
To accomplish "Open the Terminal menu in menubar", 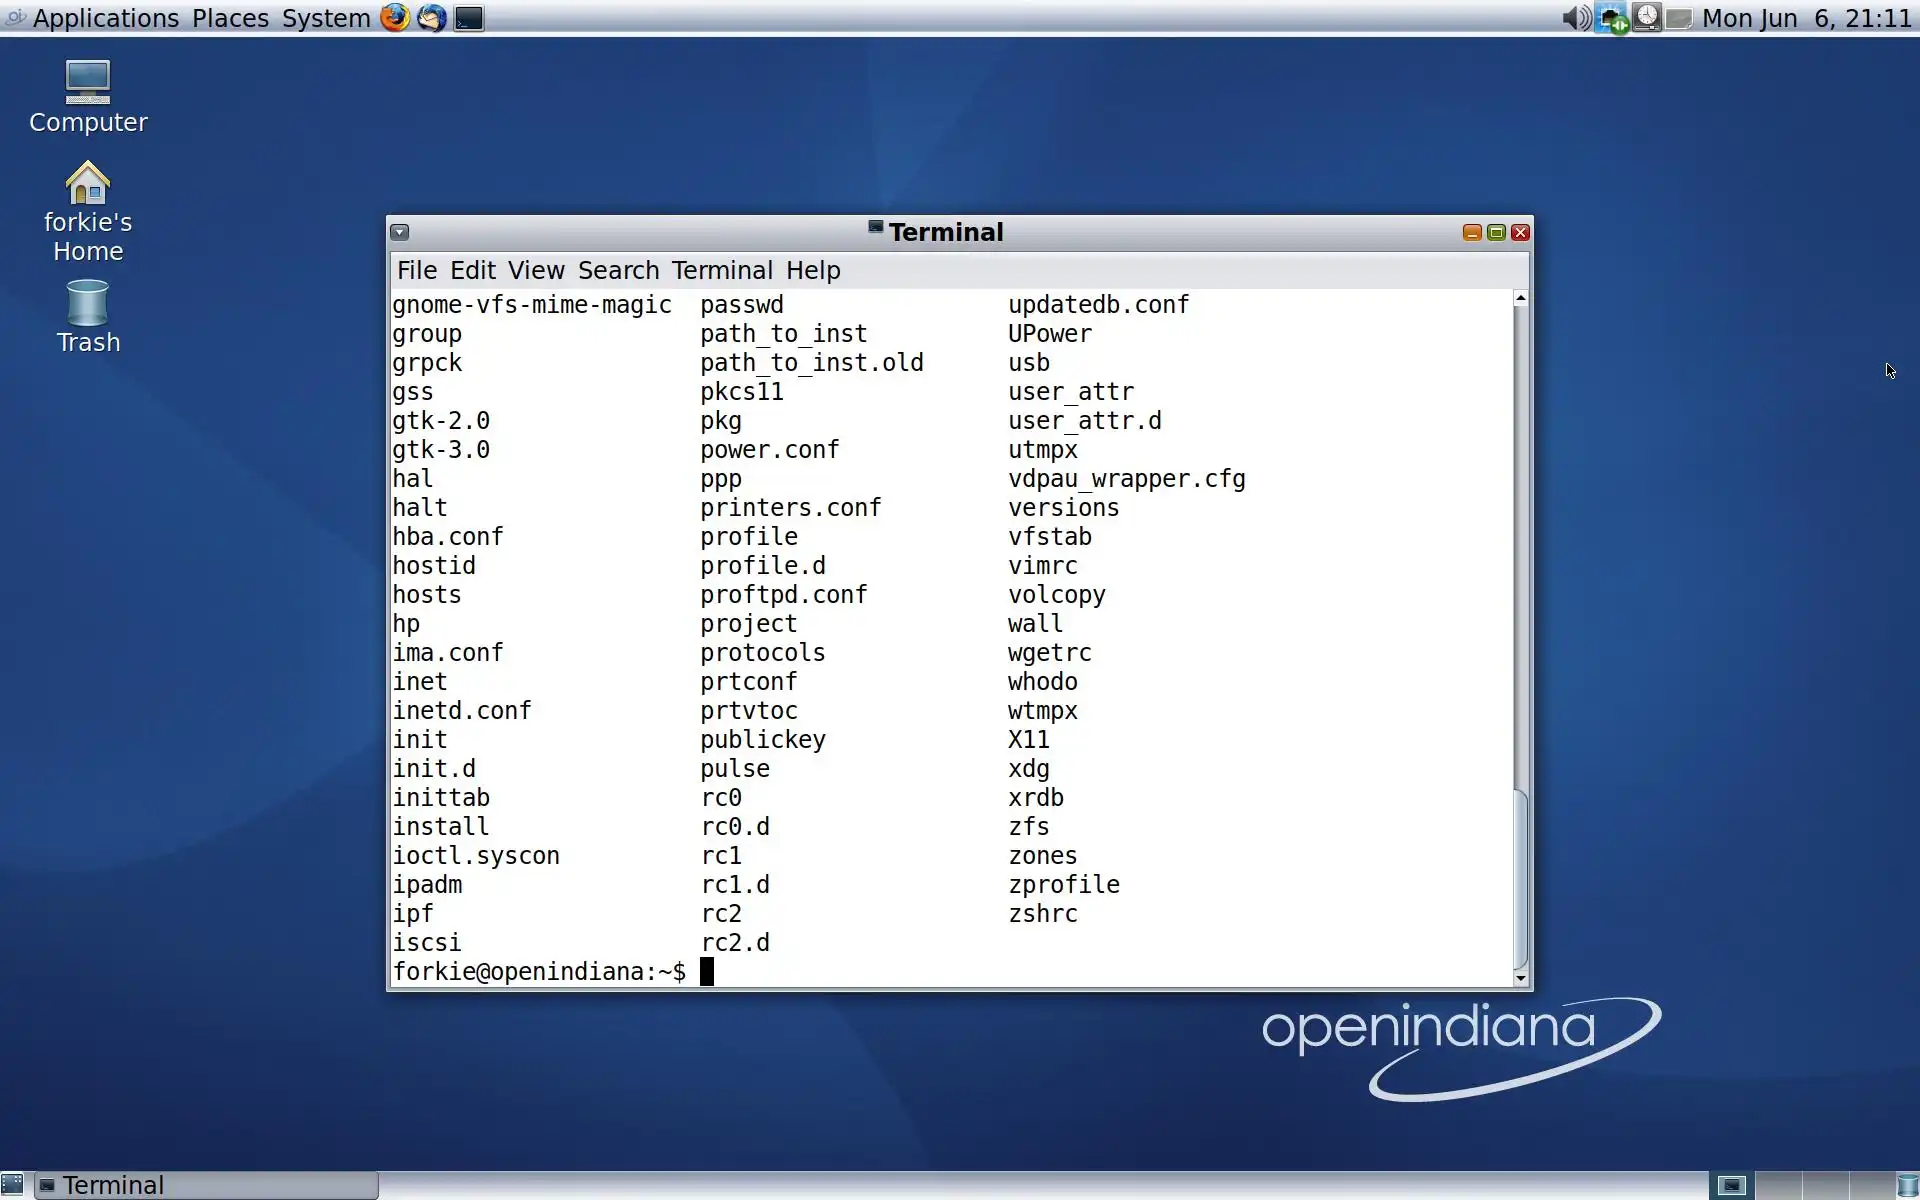I will pyautogui.click(x=722, y=270).
